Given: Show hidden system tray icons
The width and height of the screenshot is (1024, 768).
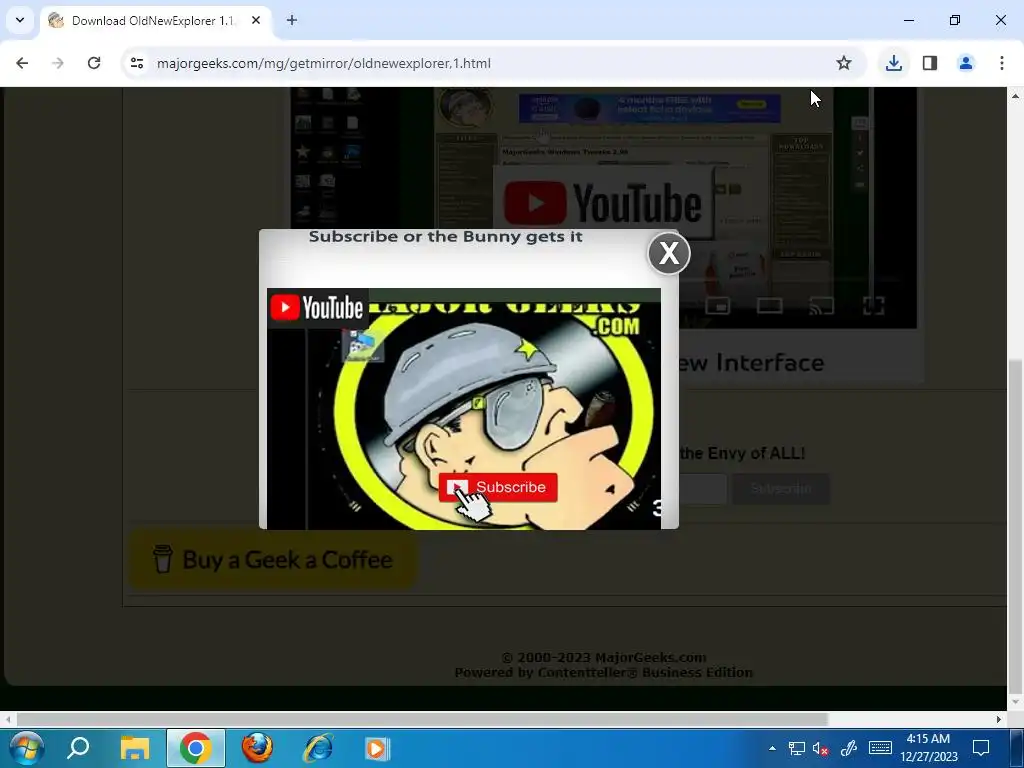Looking at the screenshot, I should pyautogui.click(x=772, y=748).
